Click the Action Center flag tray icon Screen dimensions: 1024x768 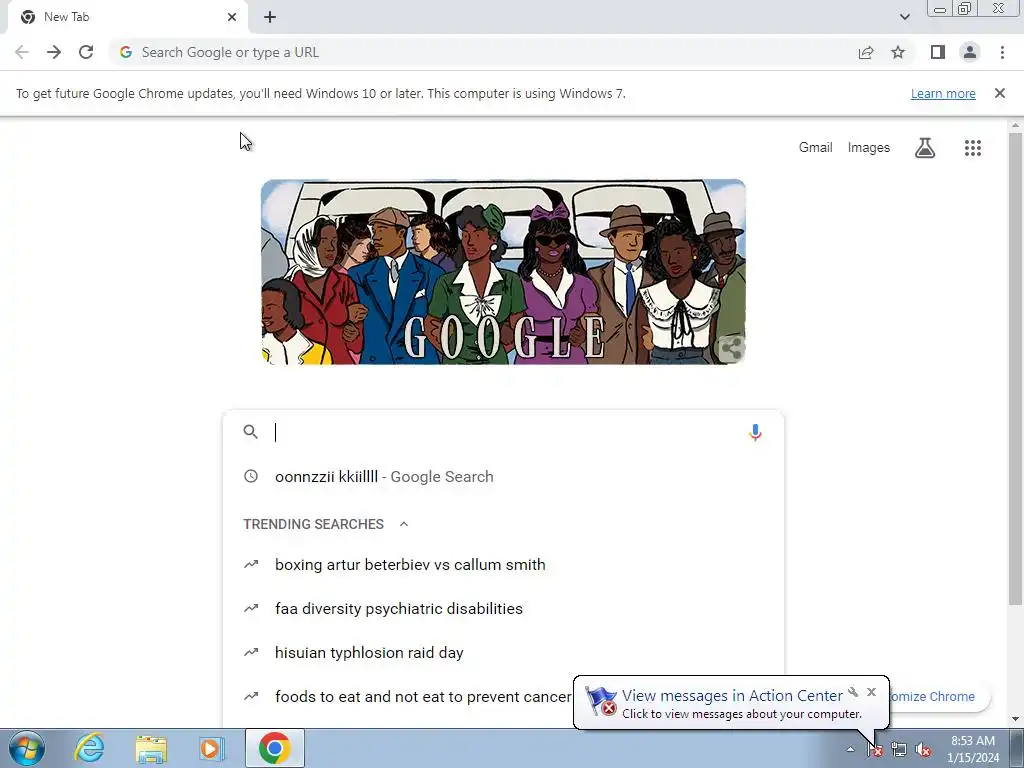[875, 750]
